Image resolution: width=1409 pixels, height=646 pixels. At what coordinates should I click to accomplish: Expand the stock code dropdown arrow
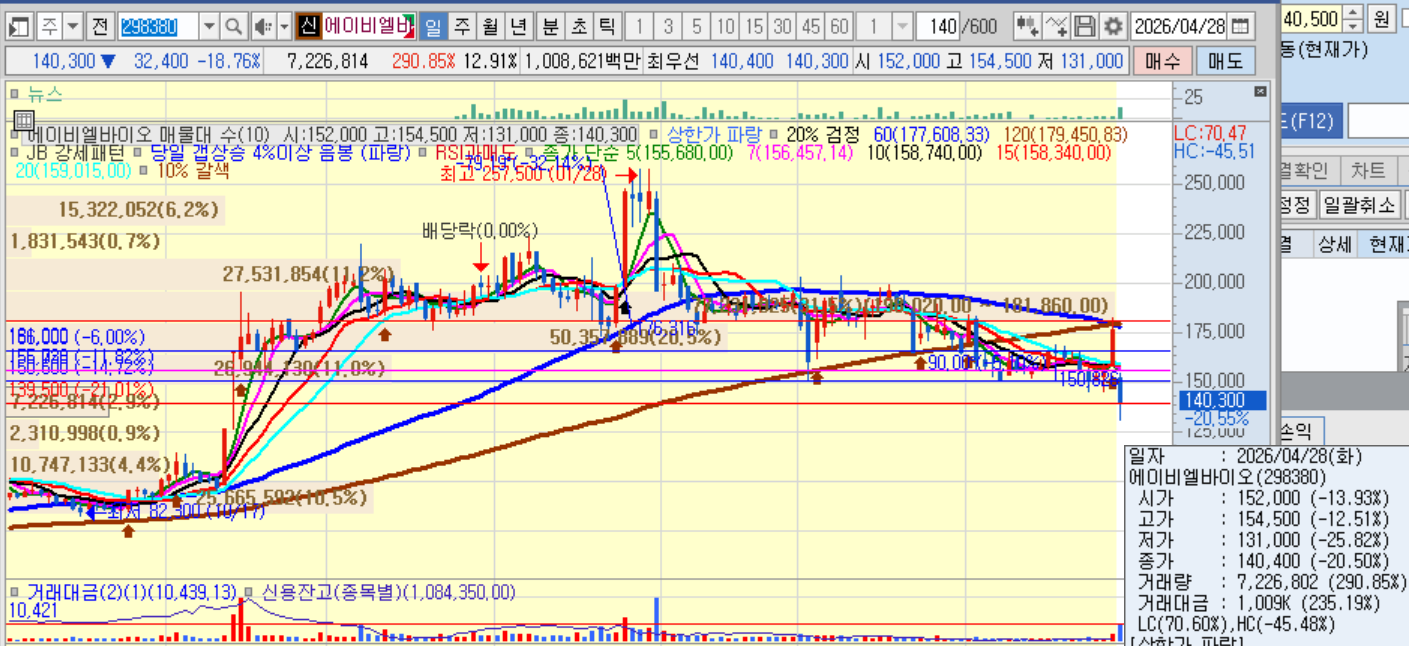[x=209, y=26]
